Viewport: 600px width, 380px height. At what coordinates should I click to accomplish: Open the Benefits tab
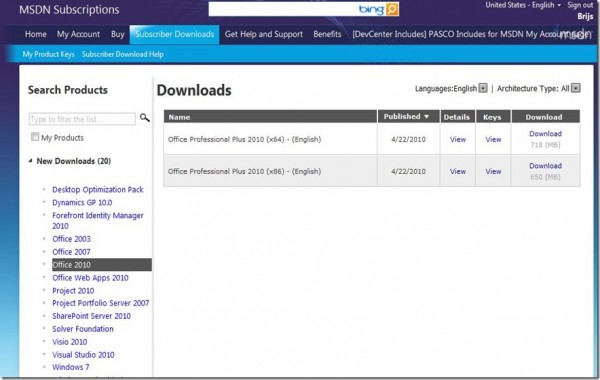click(x=327, y=34)
